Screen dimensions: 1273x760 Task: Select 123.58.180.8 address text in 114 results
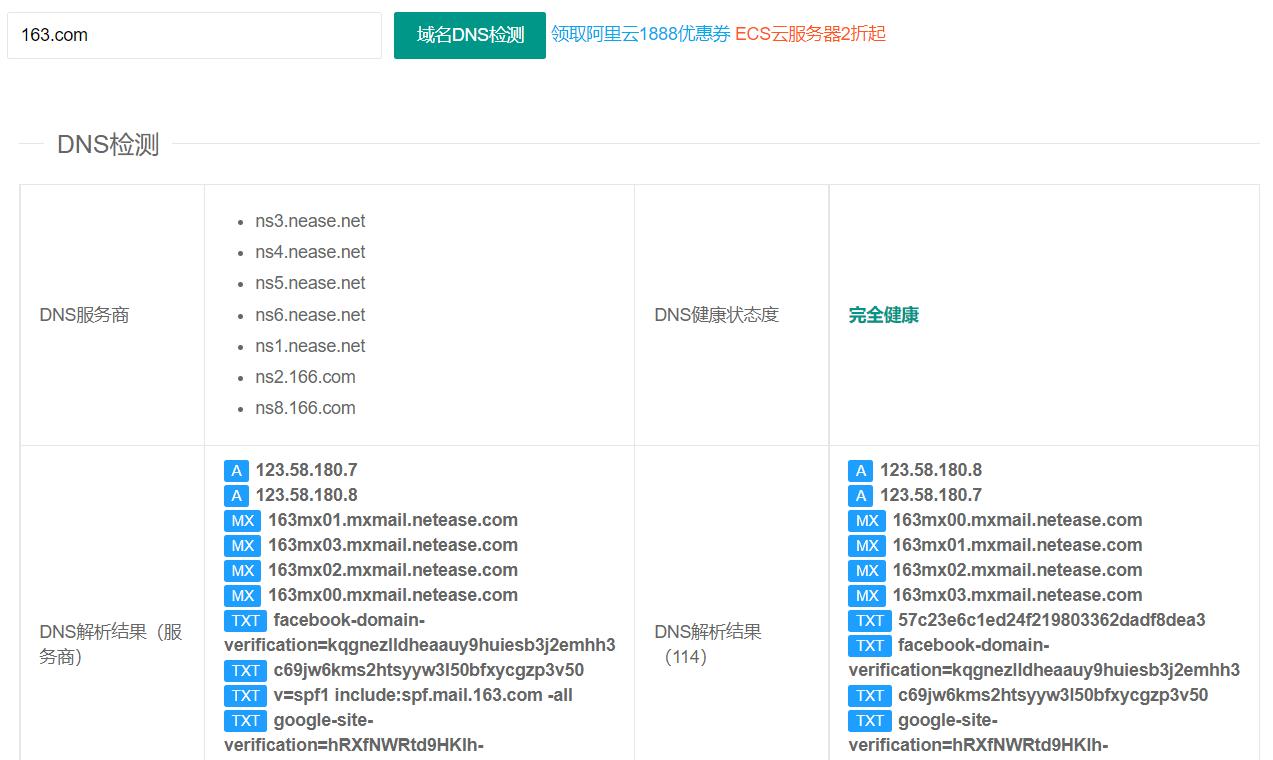click(x=931, y=470)
